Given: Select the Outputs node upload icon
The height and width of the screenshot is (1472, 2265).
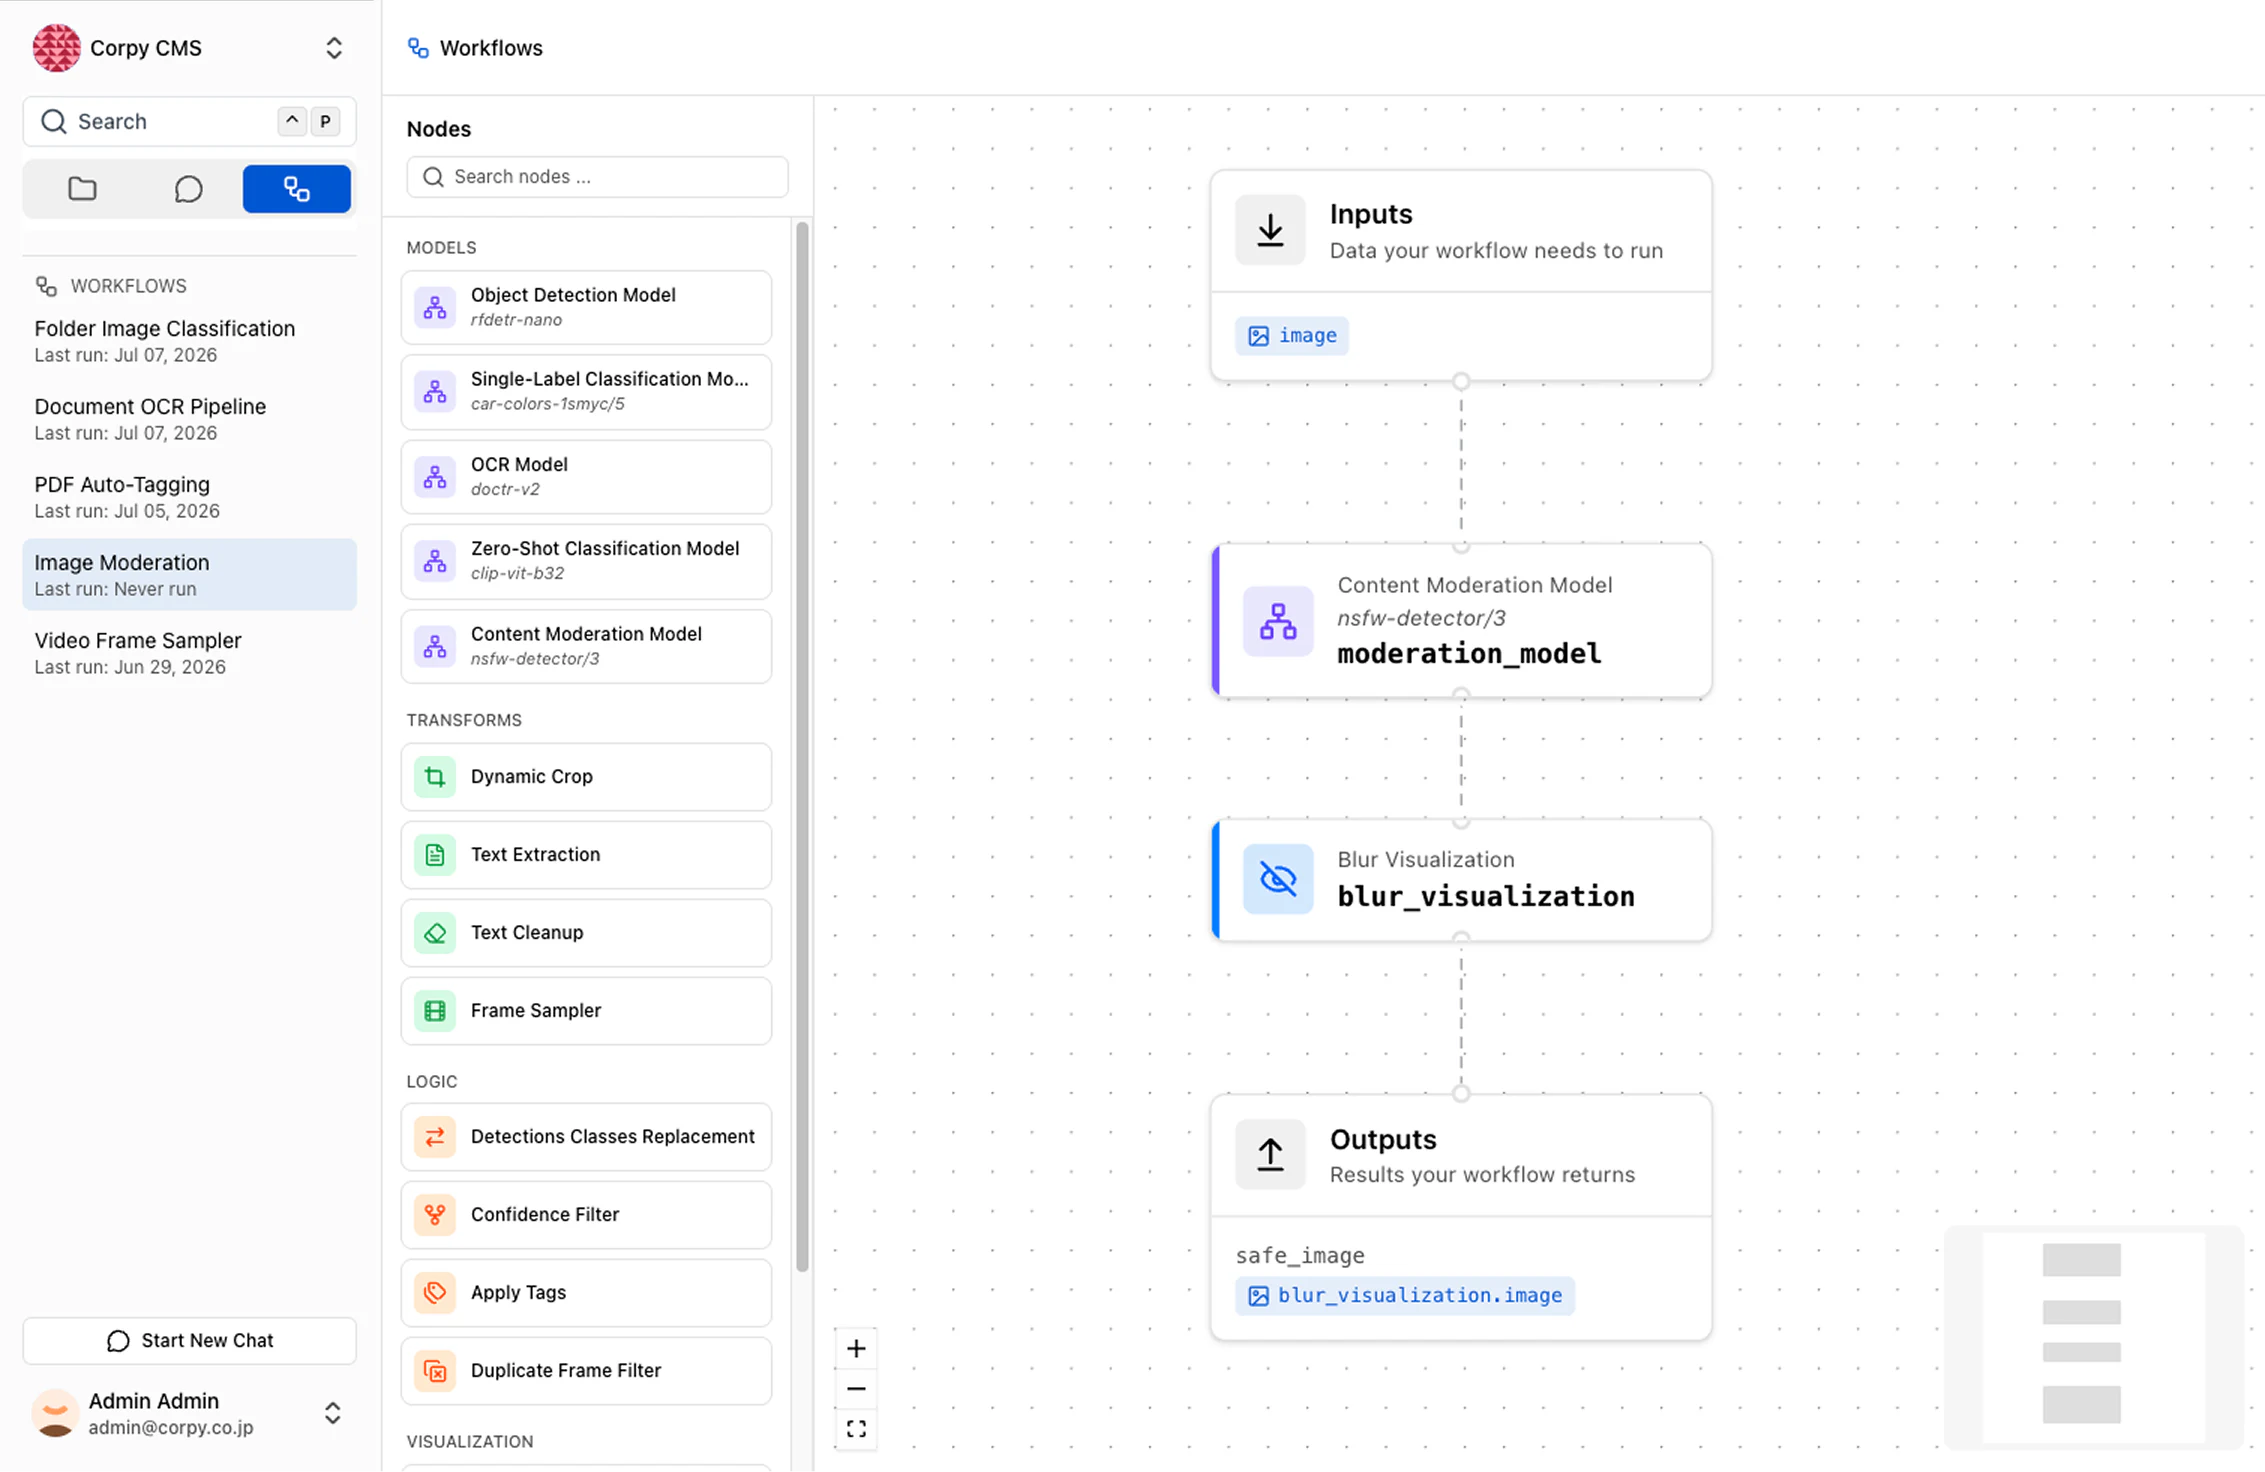Looking at the screenshot, I should (1270, 1154).
